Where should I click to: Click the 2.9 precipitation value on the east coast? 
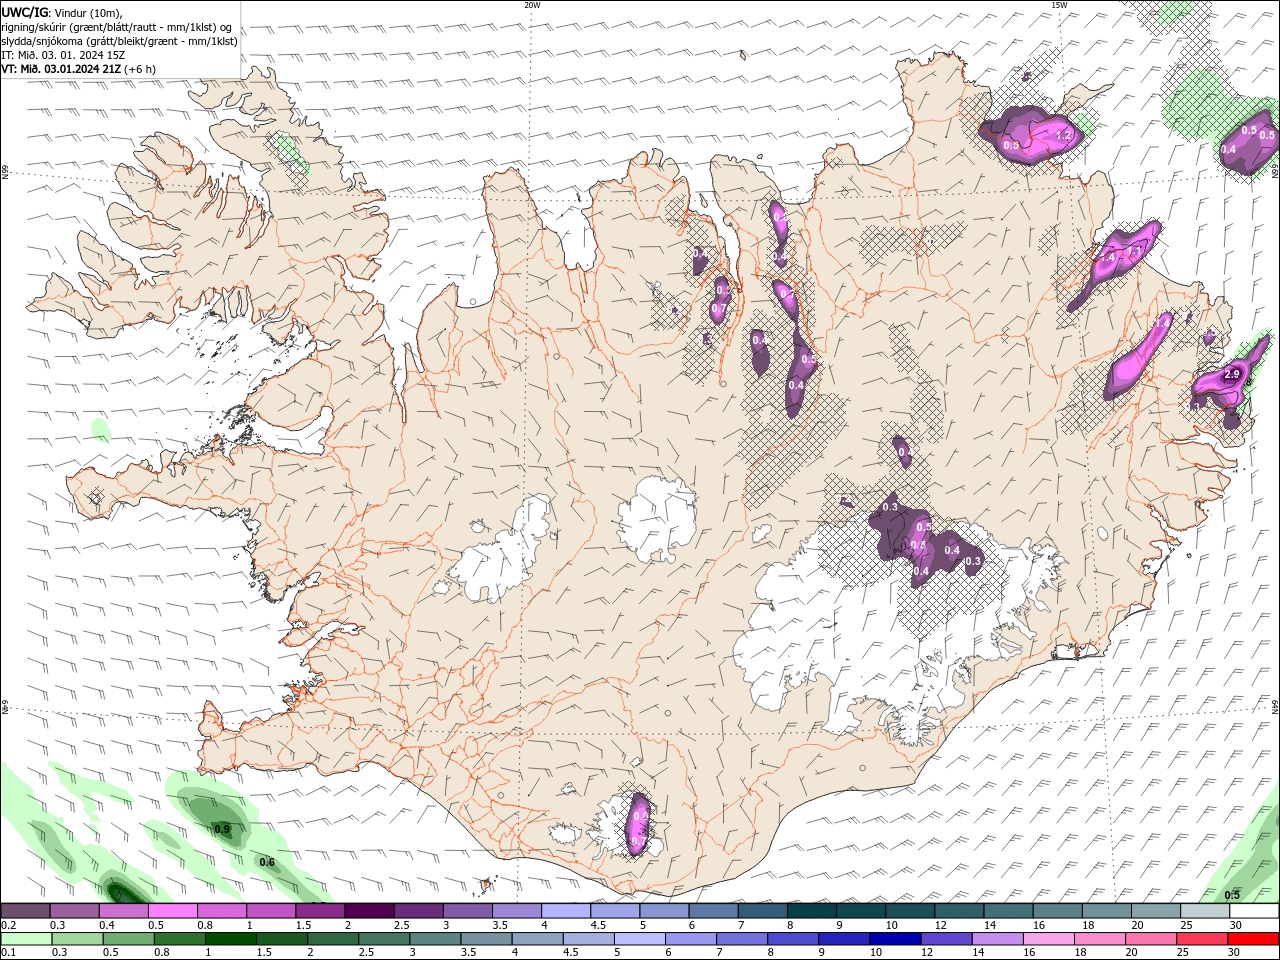(1232, 374)
